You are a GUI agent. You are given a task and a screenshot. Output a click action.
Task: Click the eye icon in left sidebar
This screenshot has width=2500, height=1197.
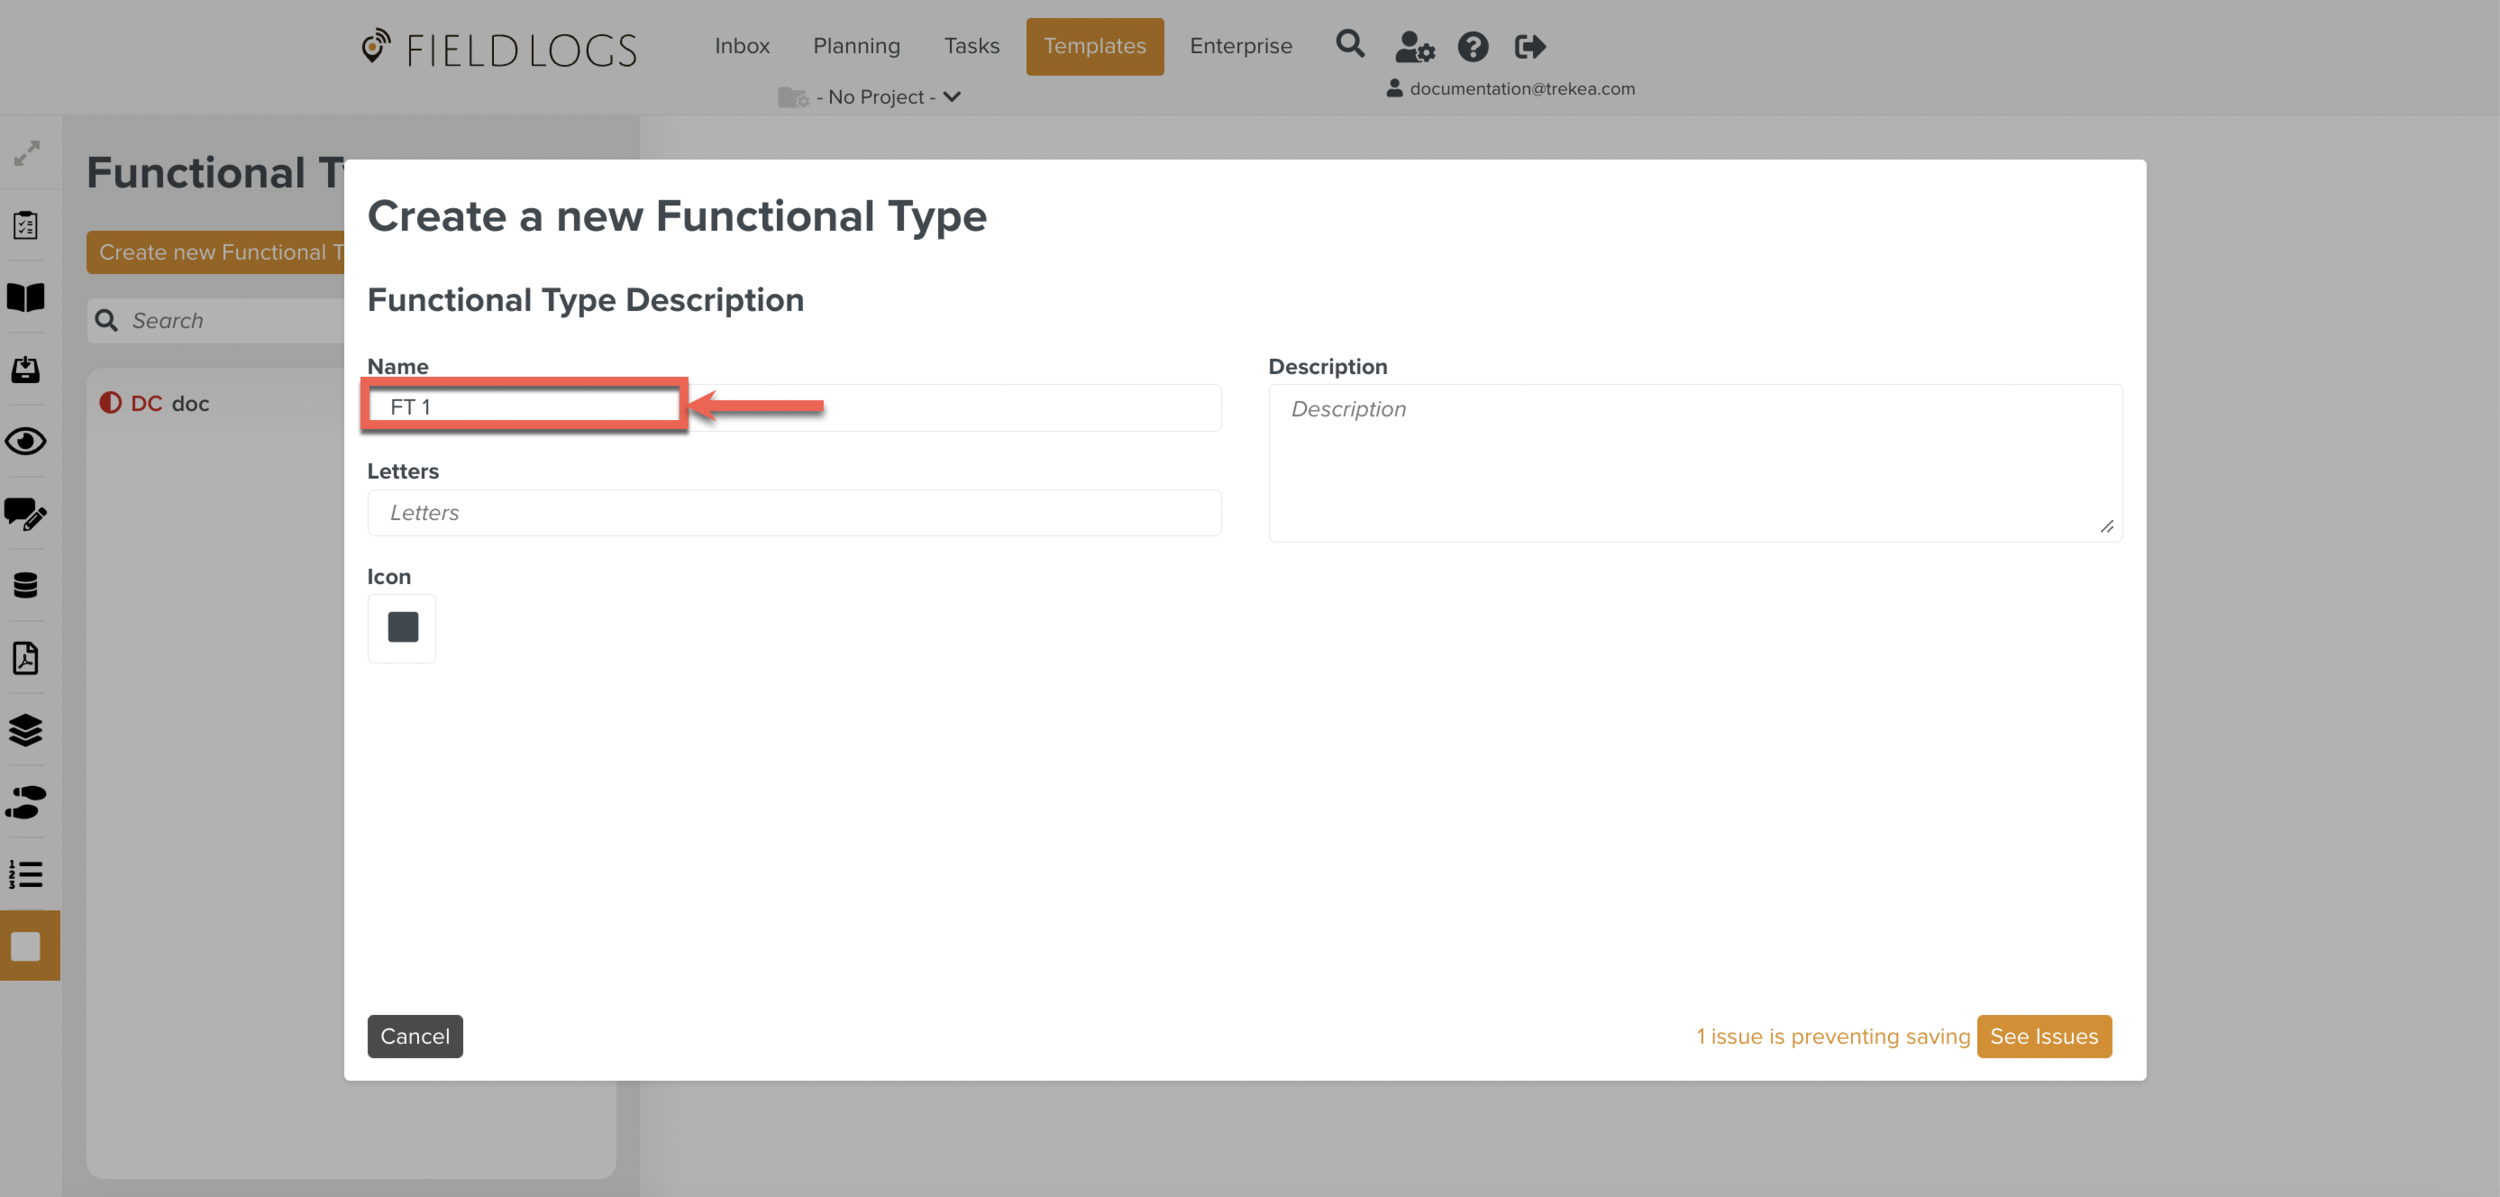pyautogui.click(x=26, y=441)
